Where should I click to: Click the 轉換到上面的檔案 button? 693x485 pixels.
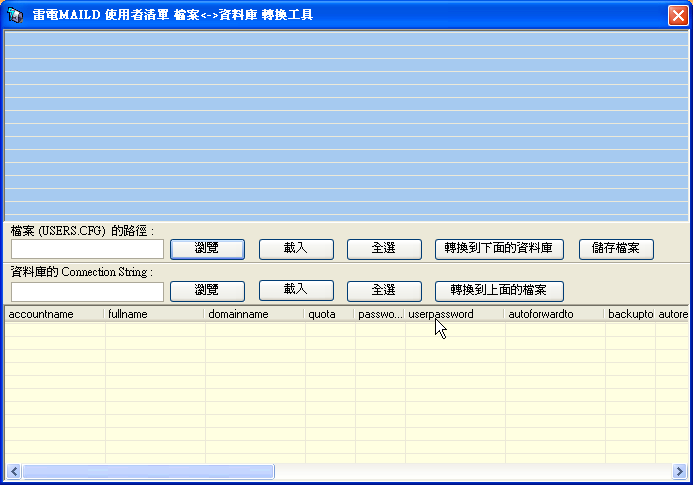500,291
